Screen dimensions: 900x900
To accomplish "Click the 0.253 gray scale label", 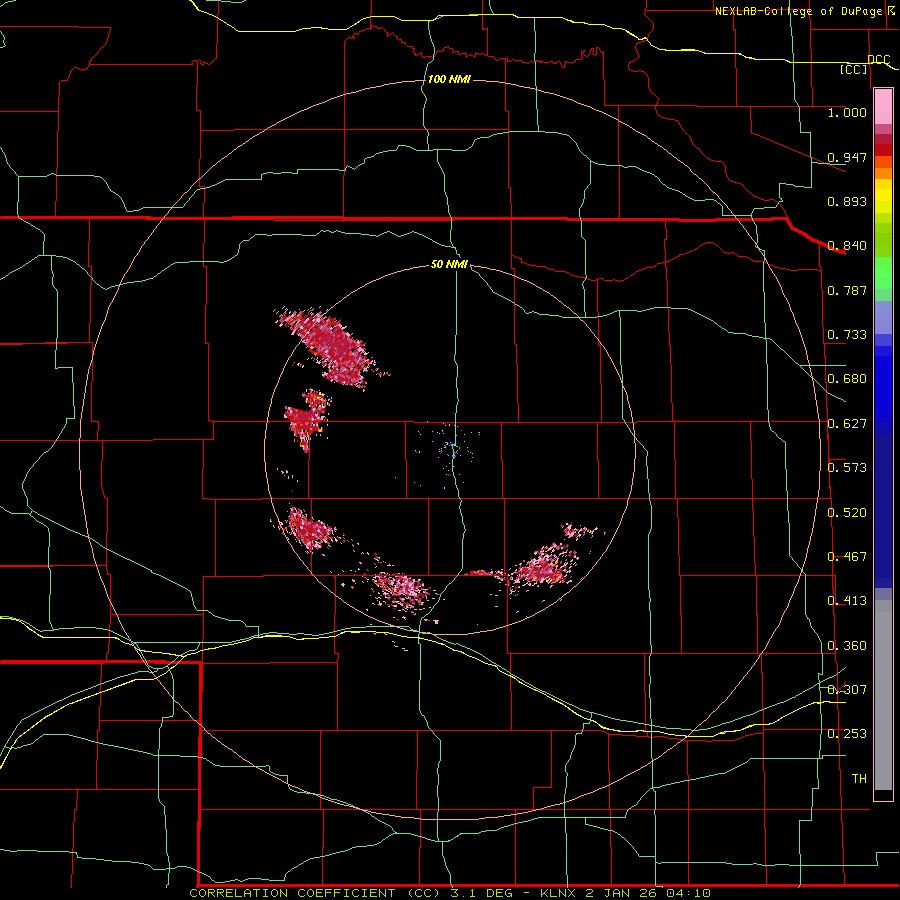I will tap(847, 734).
